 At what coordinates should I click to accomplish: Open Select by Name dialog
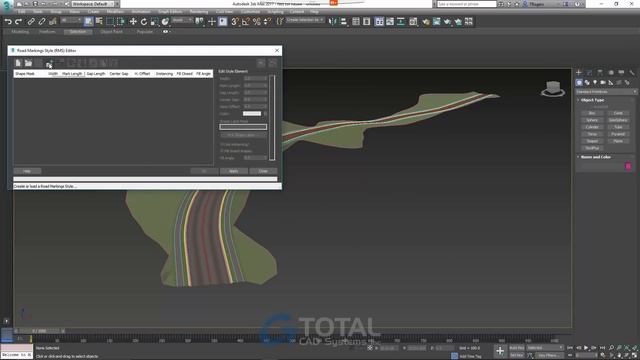(99, 22)
